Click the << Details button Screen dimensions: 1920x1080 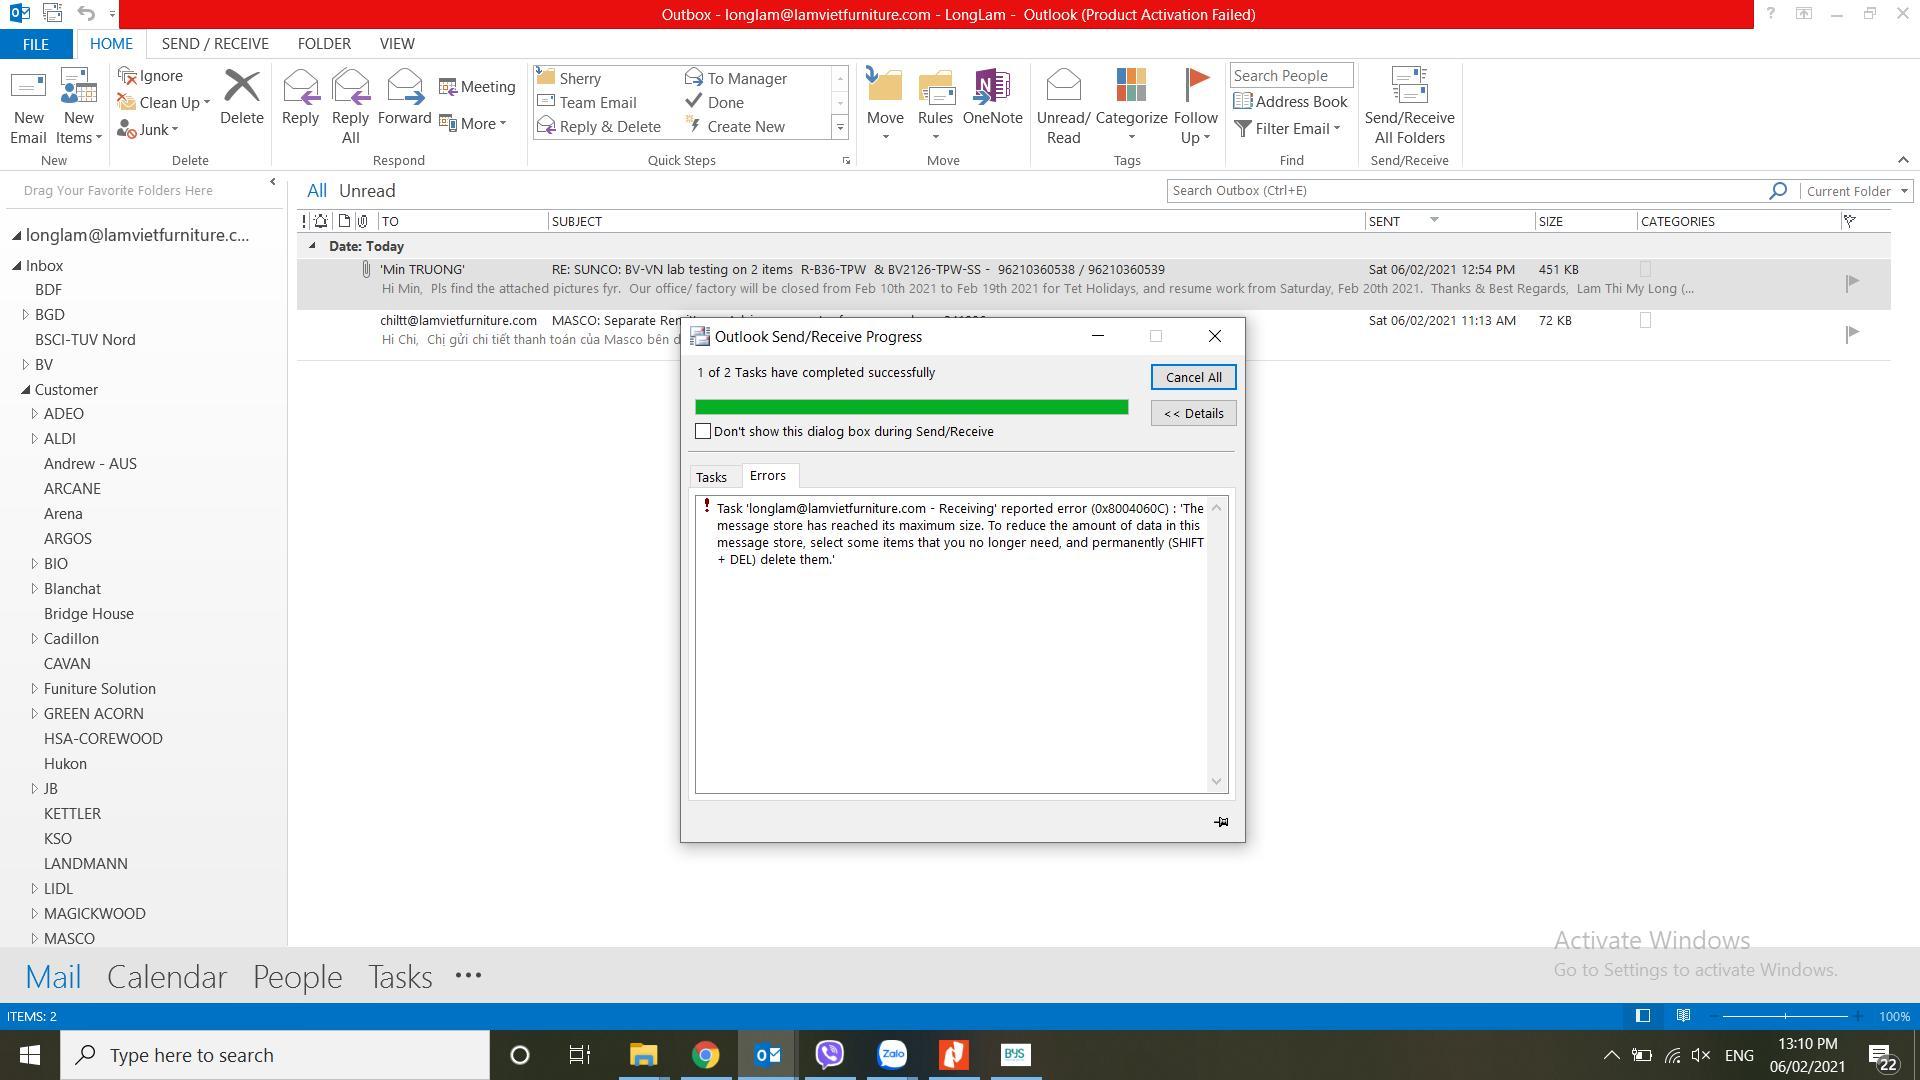1193,413
